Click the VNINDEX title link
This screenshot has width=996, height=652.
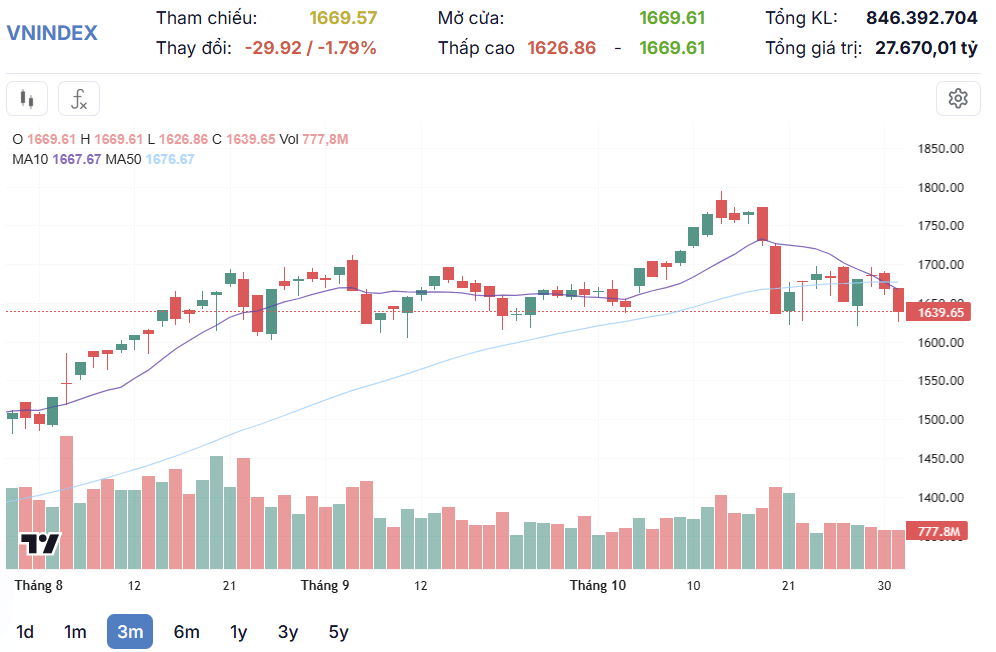pos(52,32)
